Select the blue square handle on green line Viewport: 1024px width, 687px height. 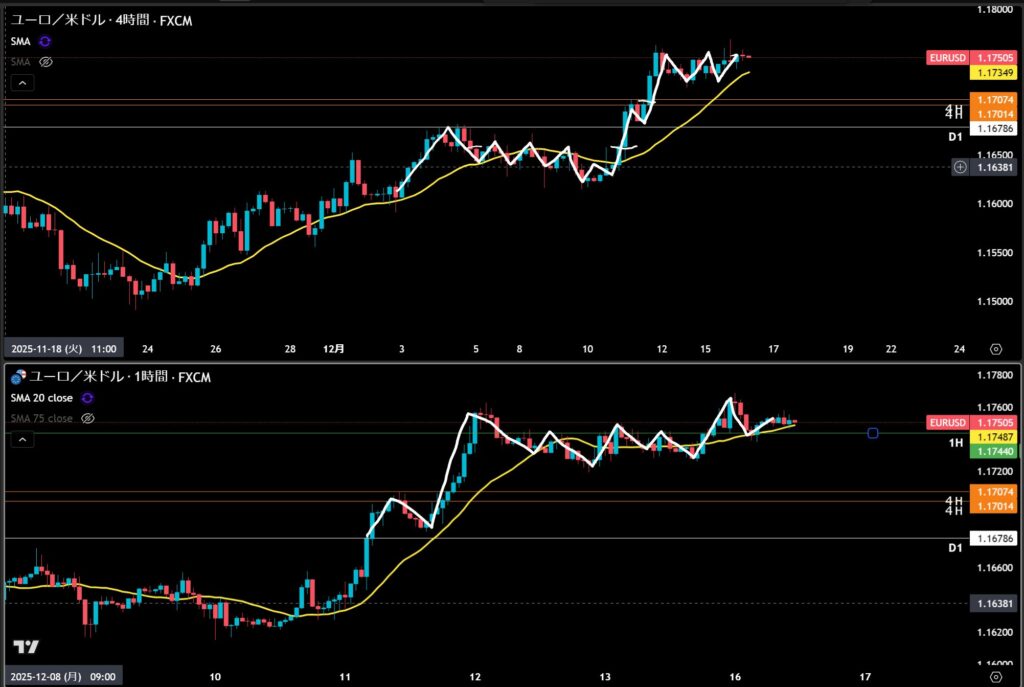[x=873, y=433]
